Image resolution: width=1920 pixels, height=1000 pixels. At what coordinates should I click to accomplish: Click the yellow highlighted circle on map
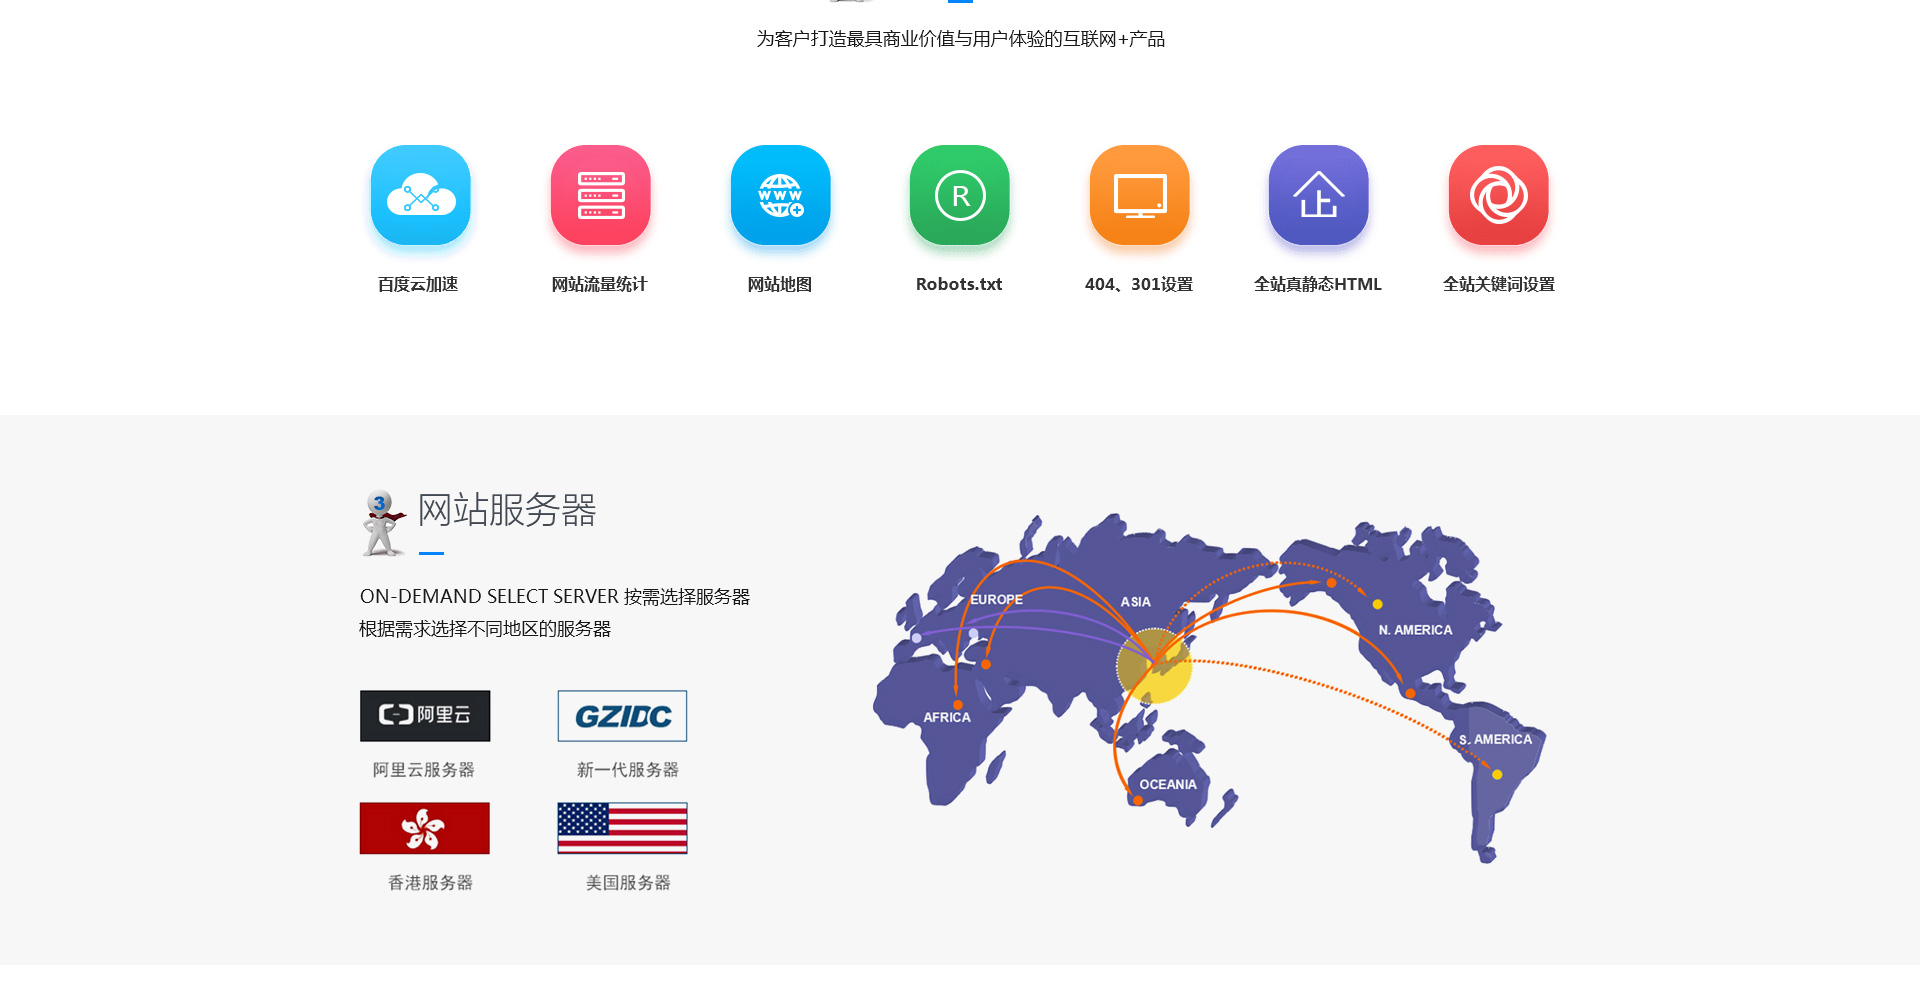coord(1154,666)
